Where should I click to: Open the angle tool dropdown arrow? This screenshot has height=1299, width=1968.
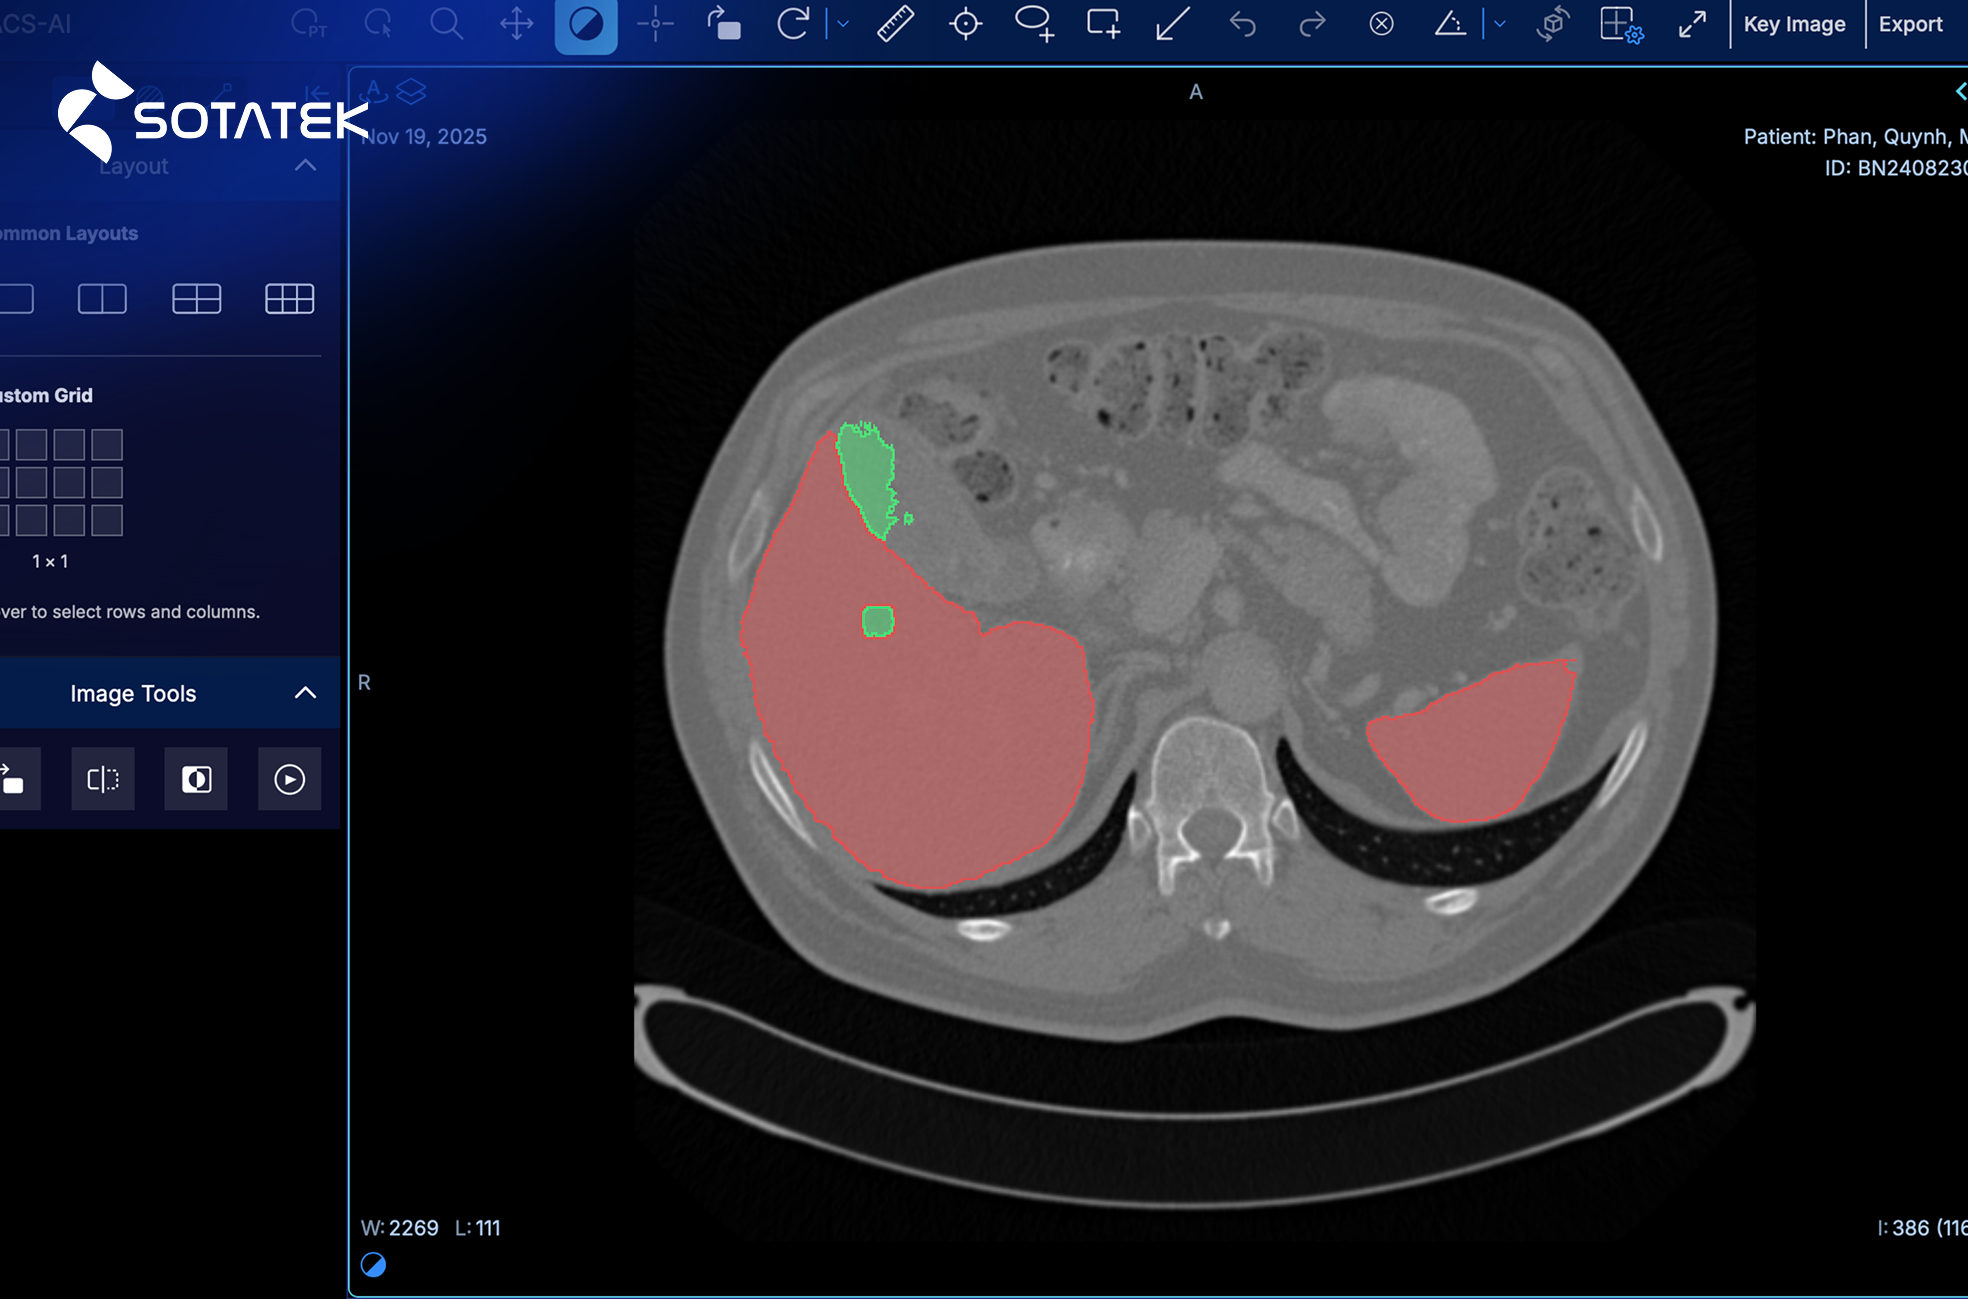click(1500, 24)
